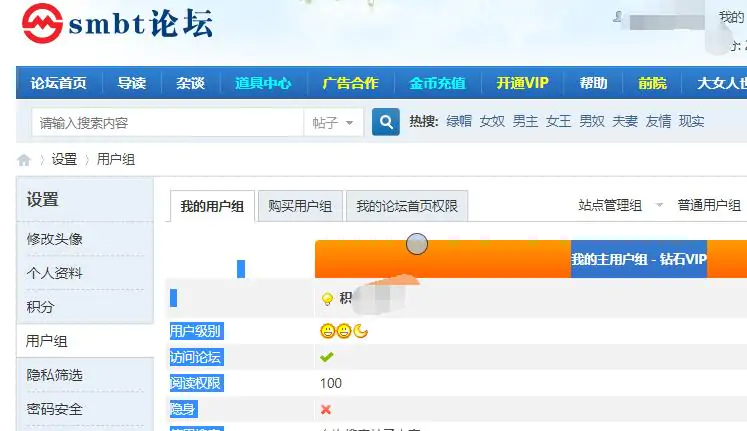Screen dimensions: 747x431
Task: Open 道具中心 in navigation bar
Action: [263, 83]
